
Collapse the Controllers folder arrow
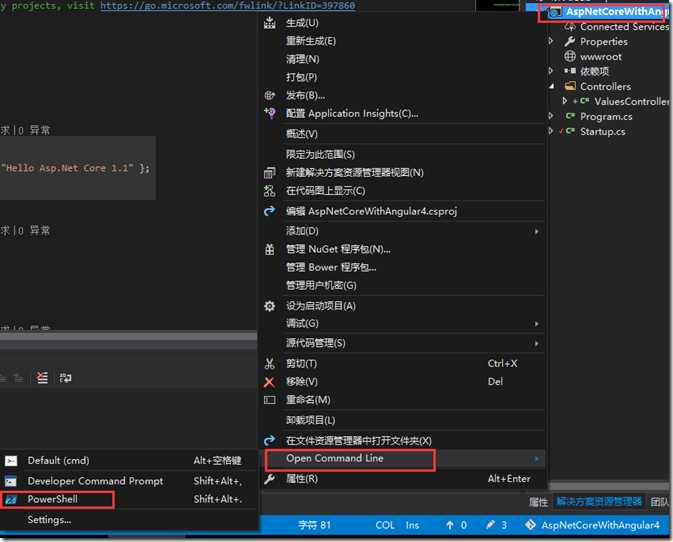pos(552,86)
